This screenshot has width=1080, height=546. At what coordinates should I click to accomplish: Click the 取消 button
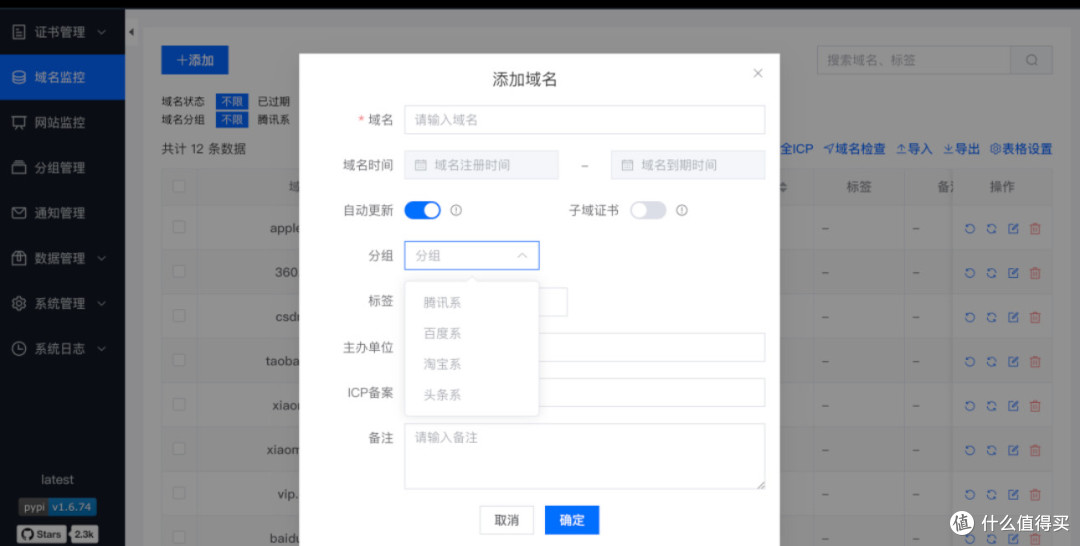pos(506,520)
